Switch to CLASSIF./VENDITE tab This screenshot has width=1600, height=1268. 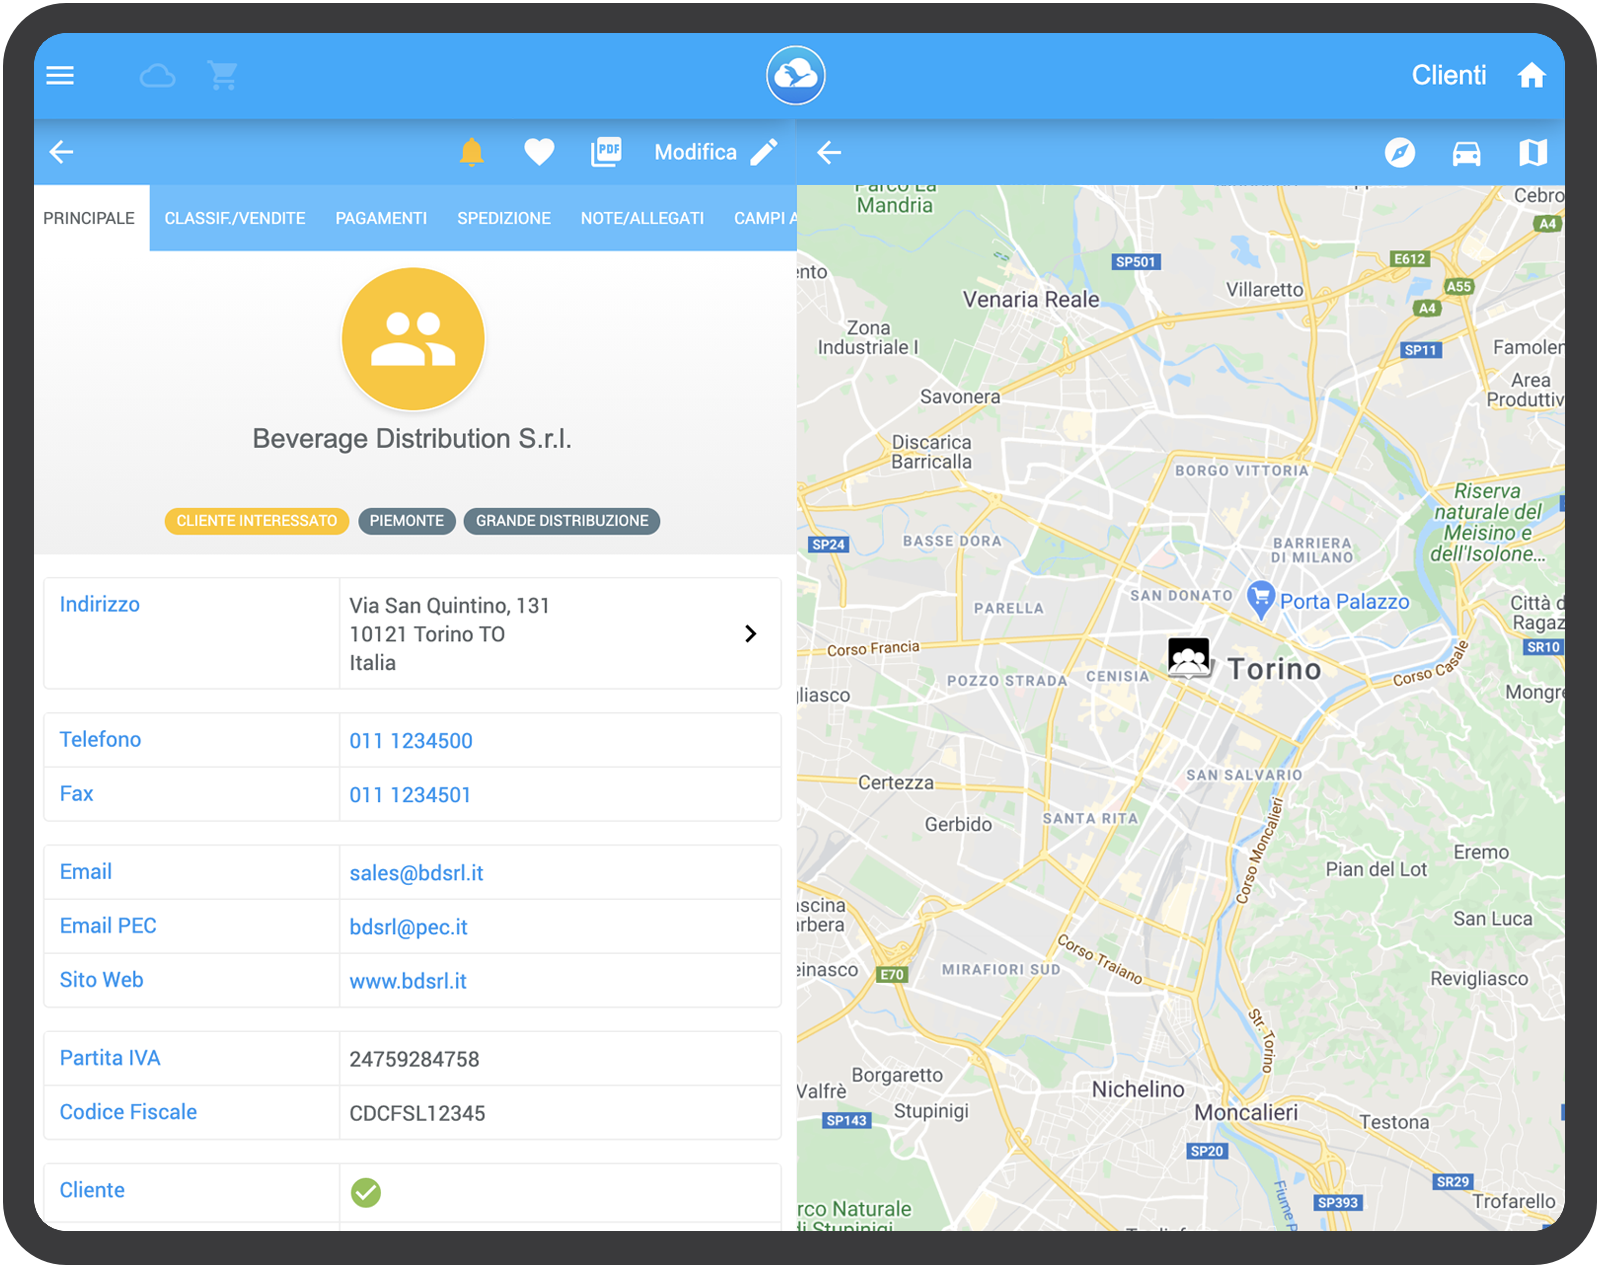[235, 218]
